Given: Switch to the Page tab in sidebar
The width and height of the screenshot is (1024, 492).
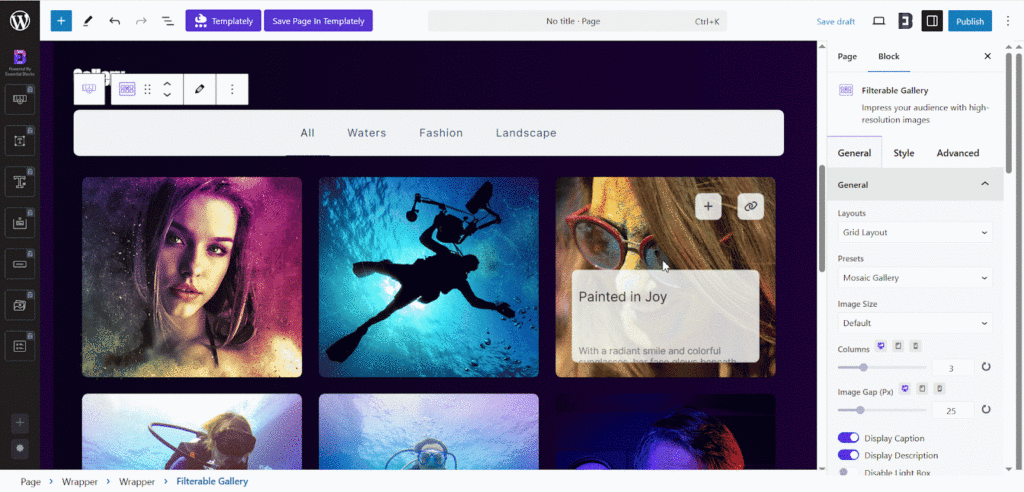Looking at the screenshot, I should [847, 56].
